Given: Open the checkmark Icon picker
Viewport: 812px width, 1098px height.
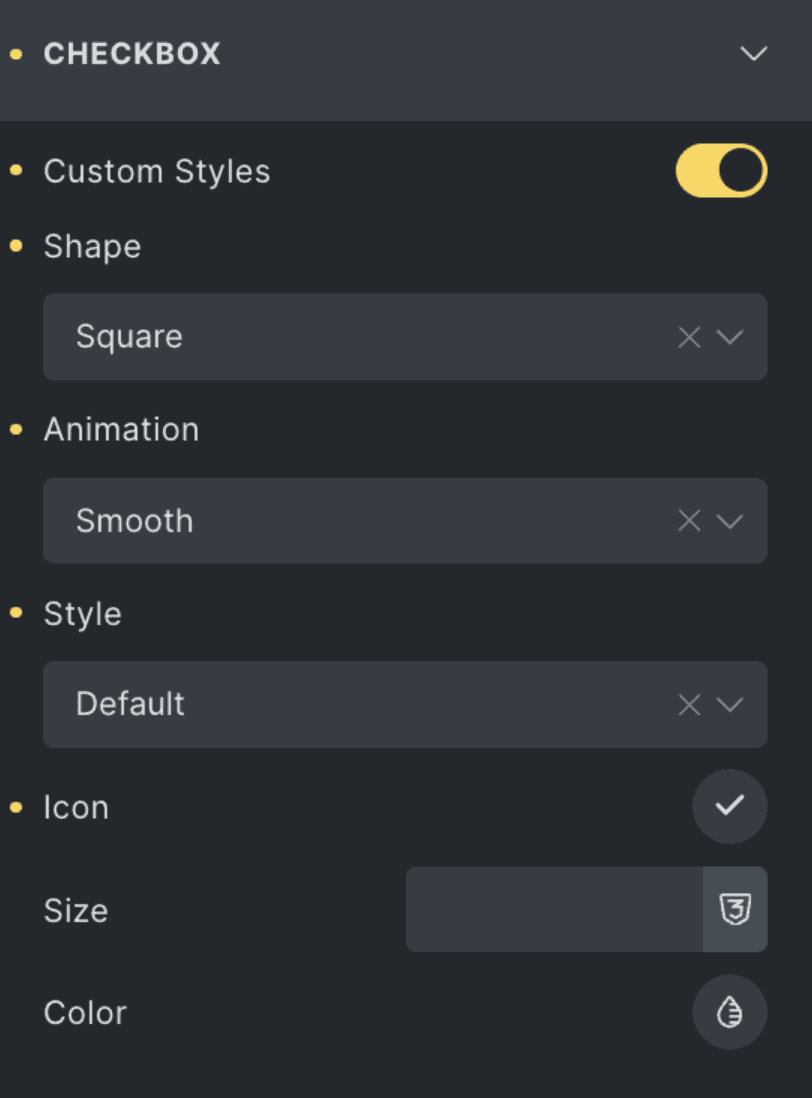Looking at the screenshot, I should (729, 806).
